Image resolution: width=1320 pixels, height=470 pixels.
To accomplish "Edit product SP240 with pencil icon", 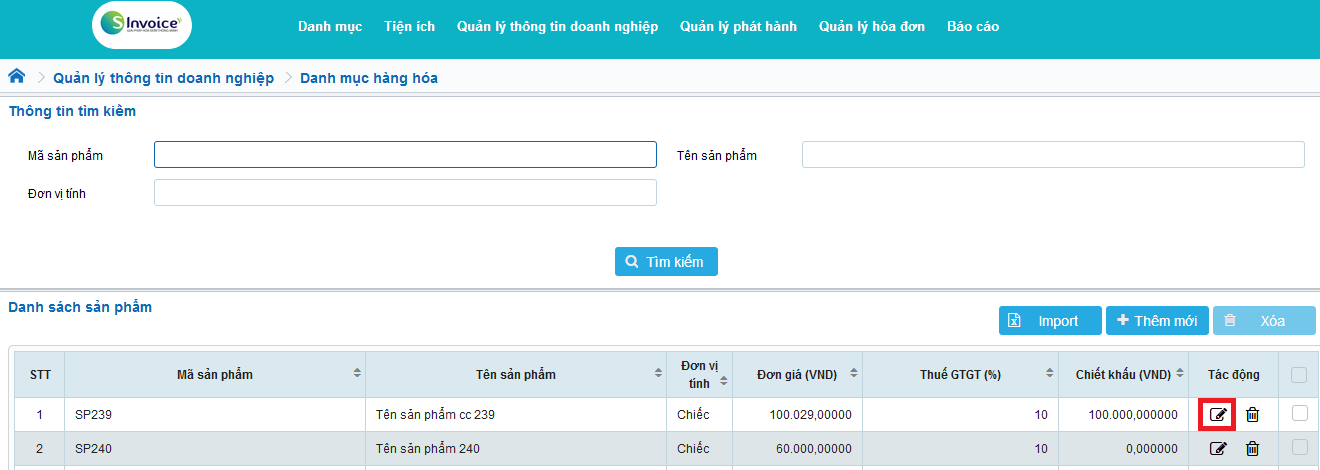I will pos(1217,449).
